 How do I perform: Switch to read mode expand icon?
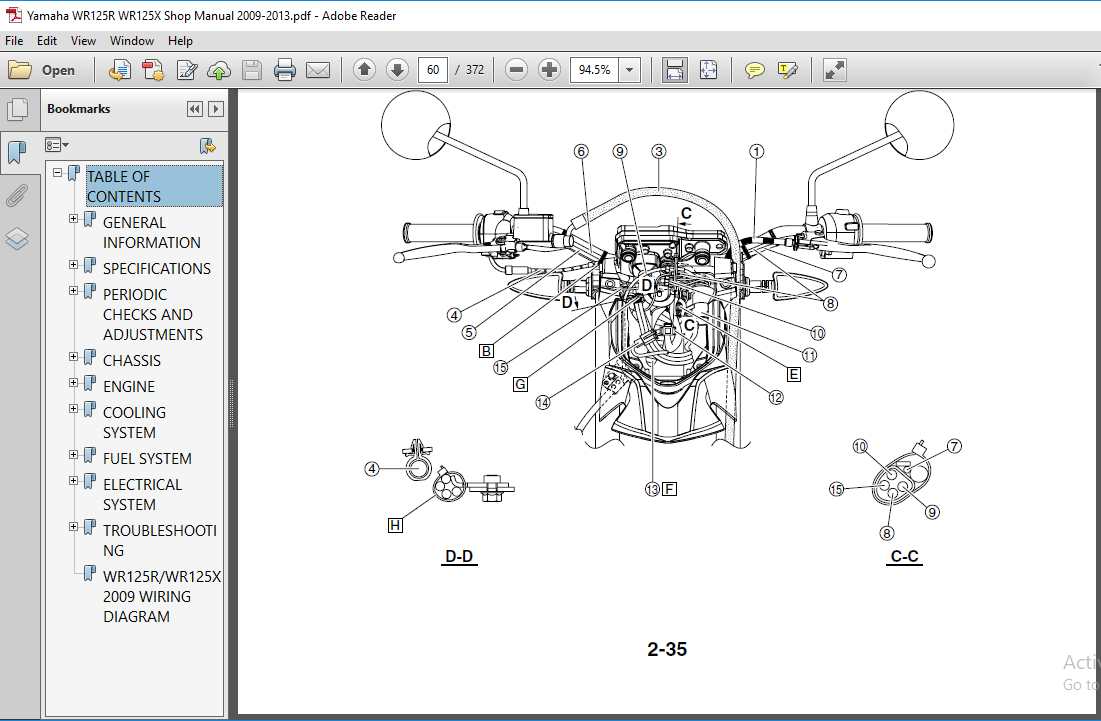click(834, 70)
